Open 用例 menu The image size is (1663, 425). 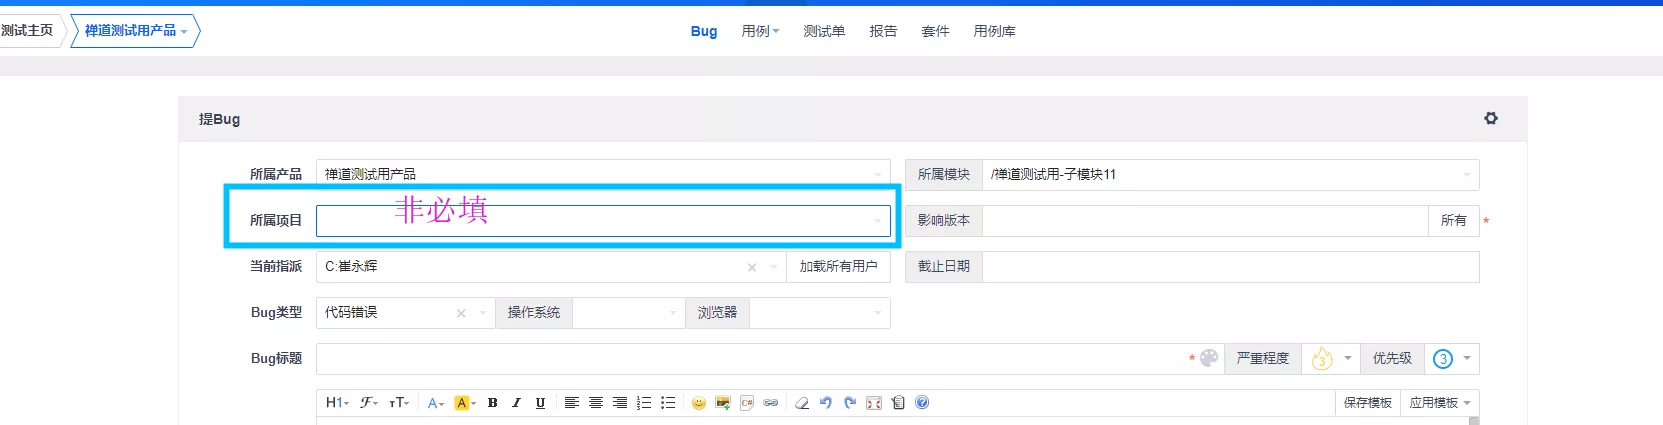[760, 31]
